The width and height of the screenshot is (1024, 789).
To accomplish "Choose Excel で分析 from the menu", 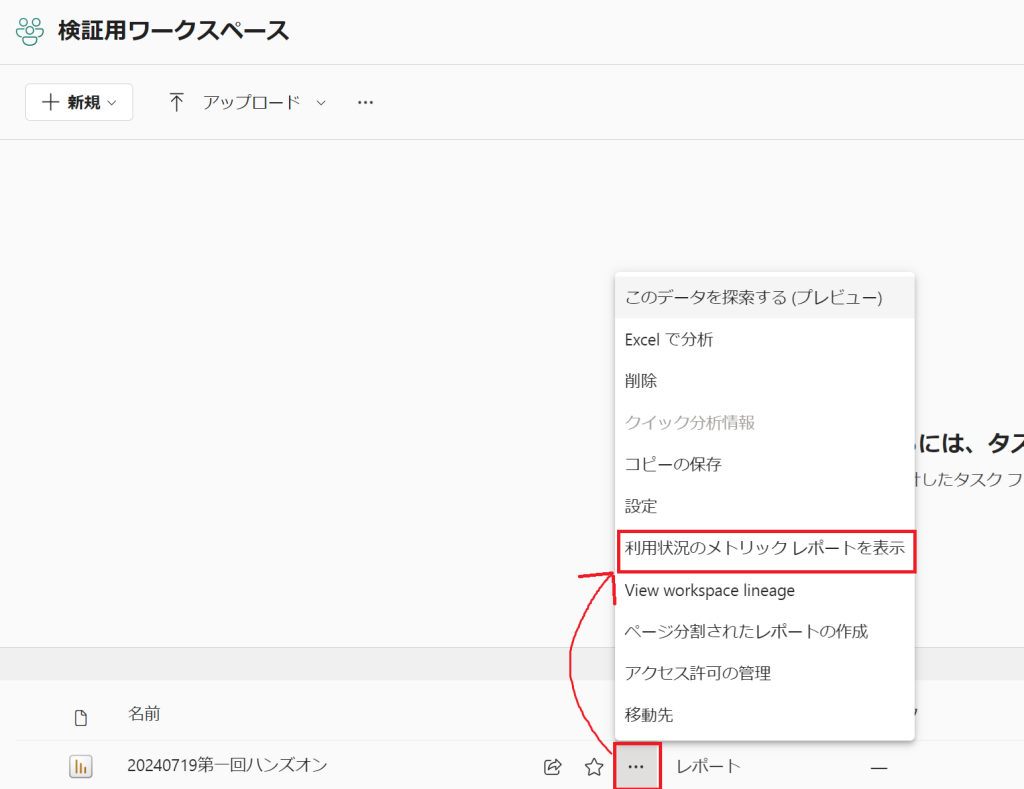I will click(x=669, y=339).
